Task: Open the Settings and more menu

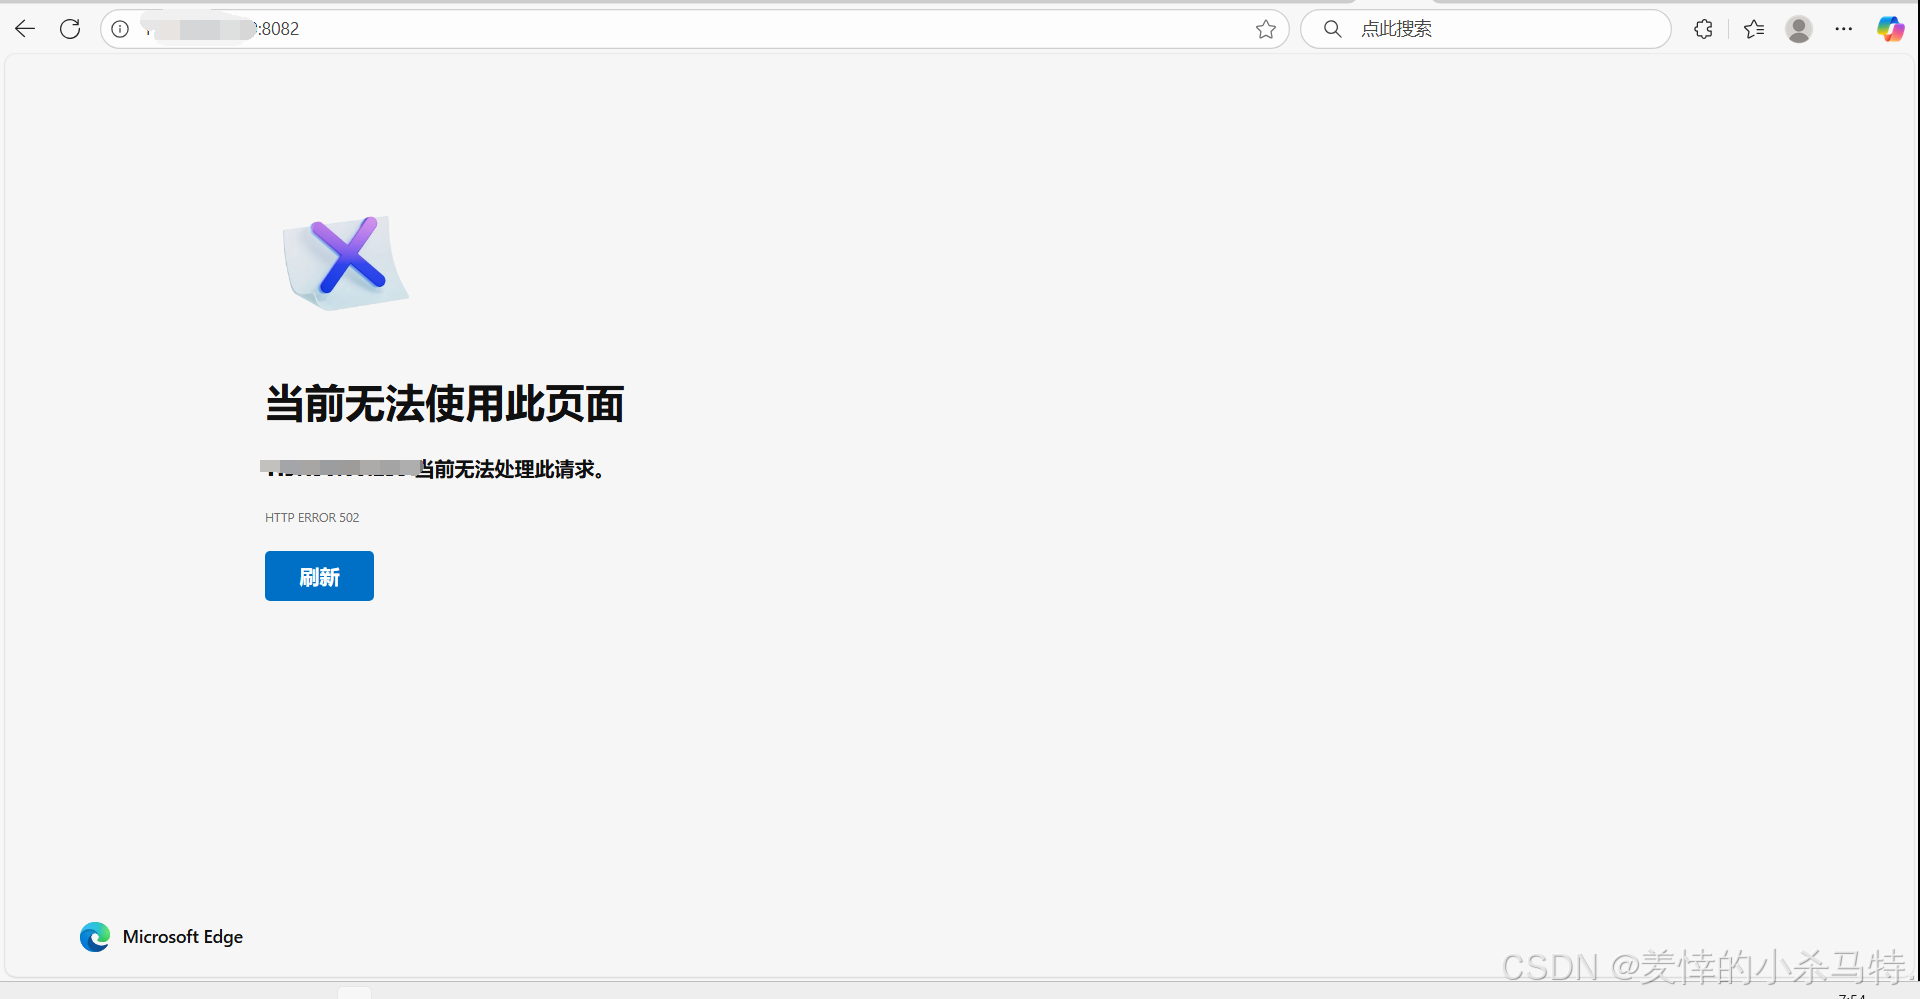Action: point(1844,29)
